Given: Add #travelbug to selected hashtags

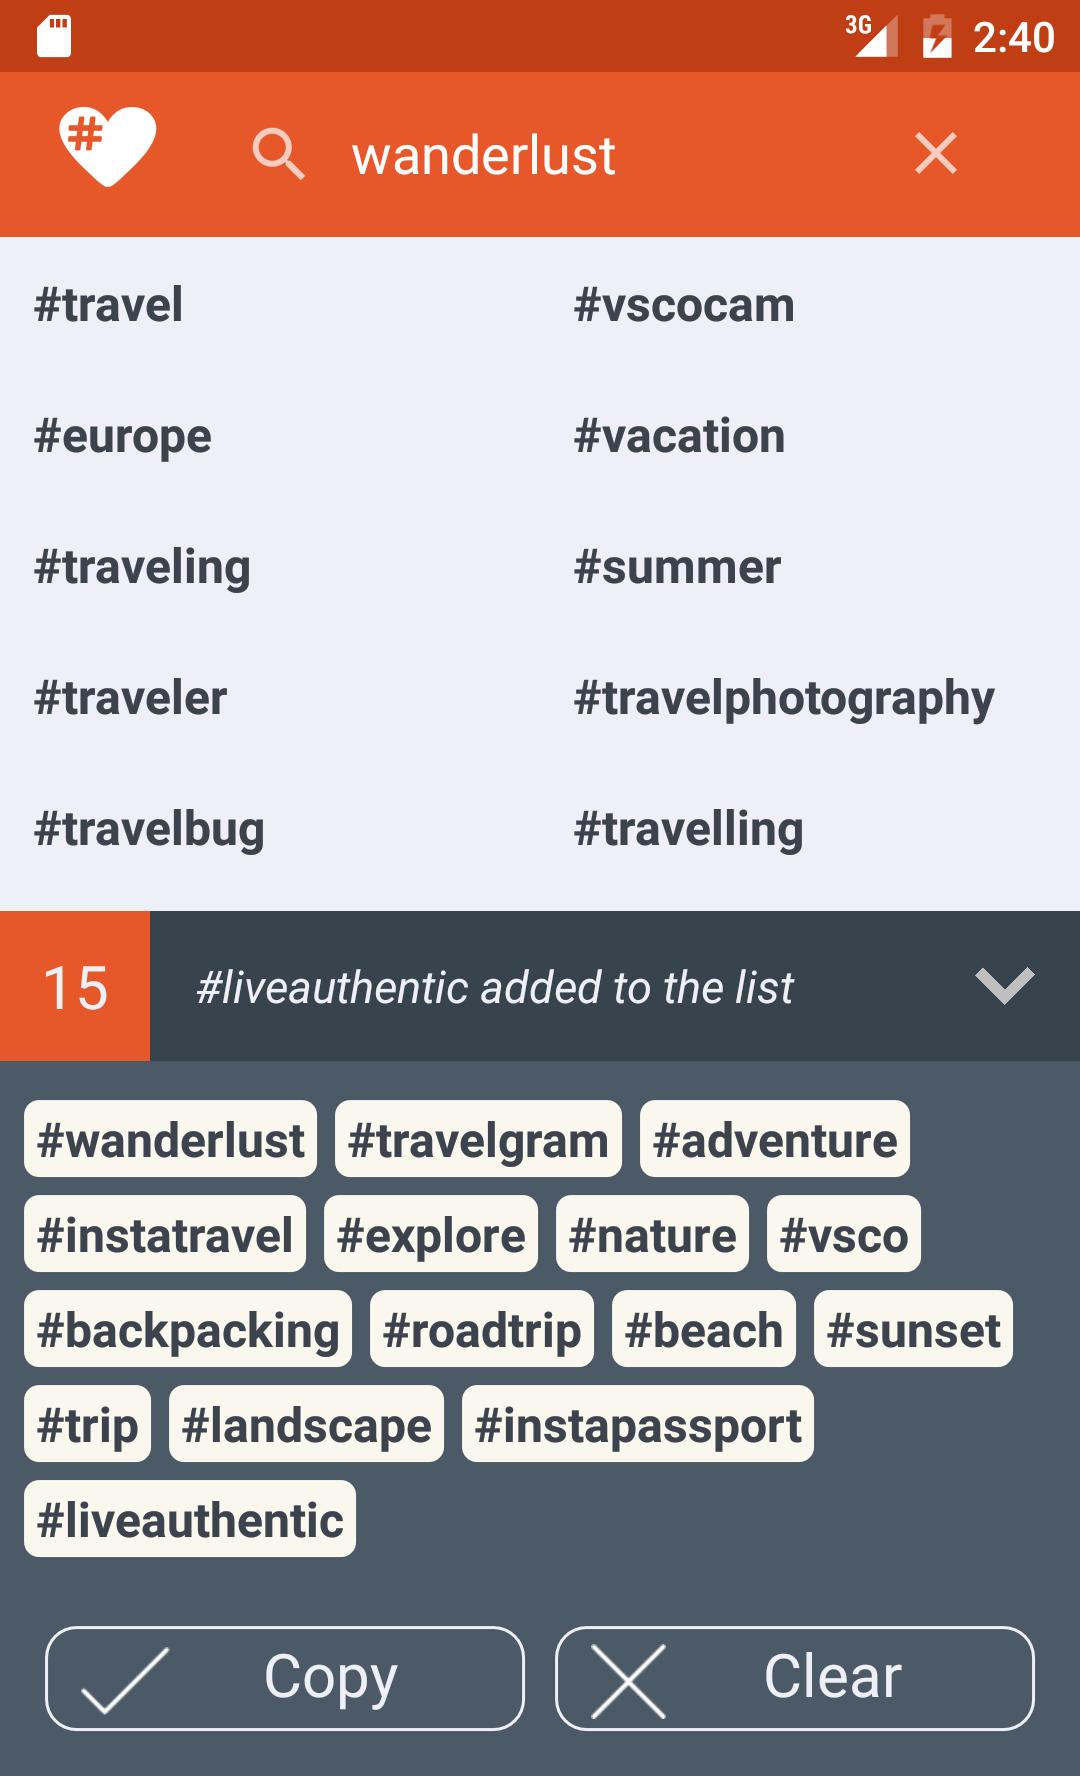Looking at the screenshot, I should (149, 829).
